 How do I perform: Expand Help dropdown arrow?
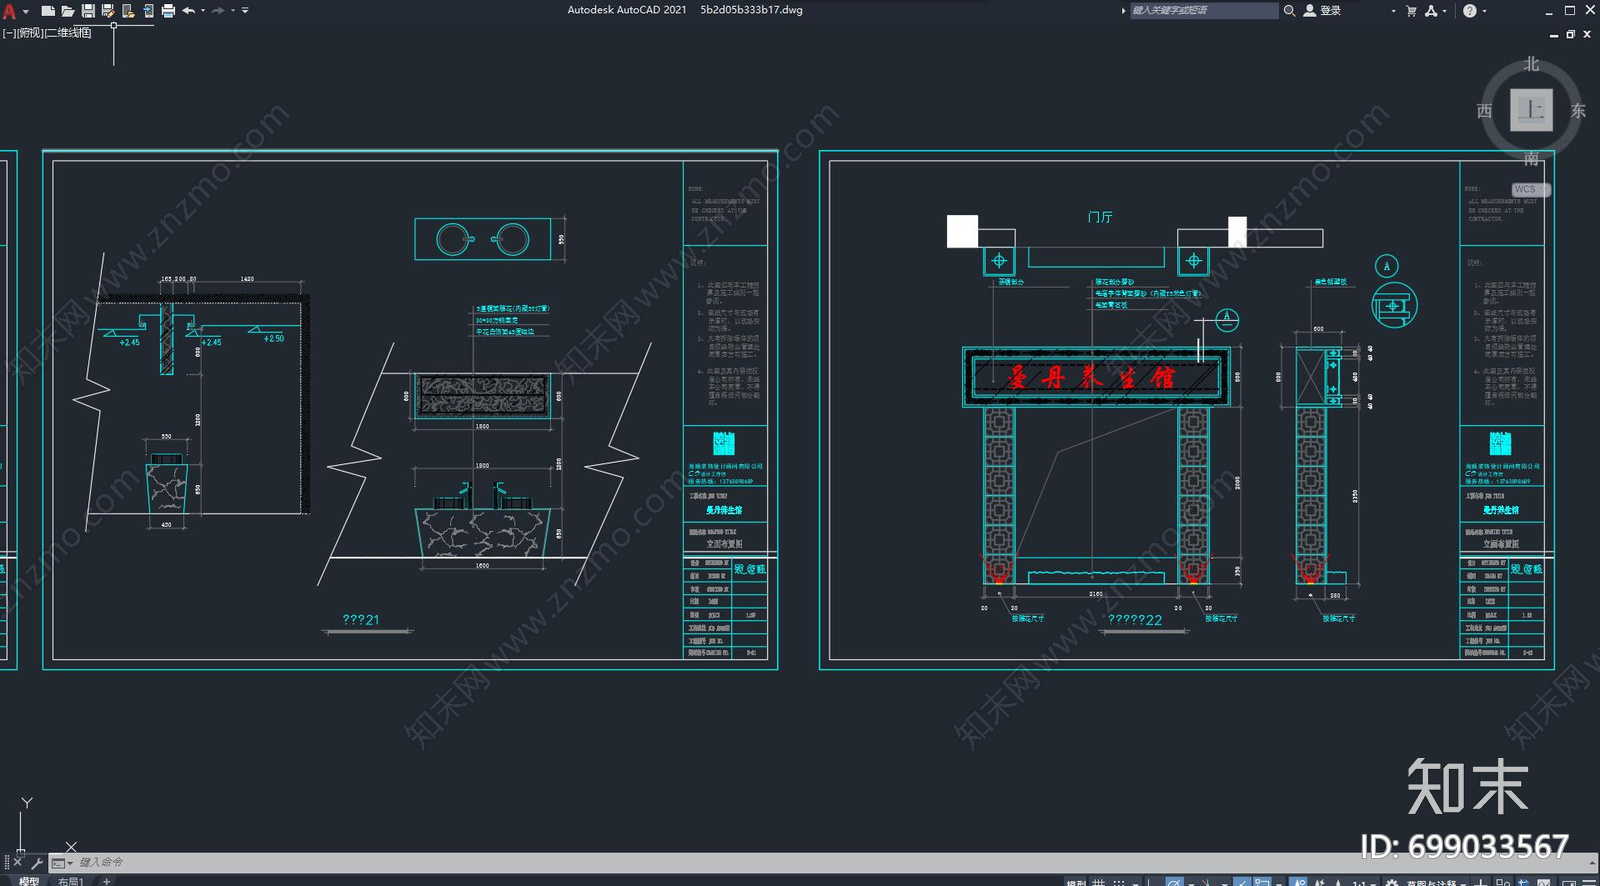point(1484,11)
